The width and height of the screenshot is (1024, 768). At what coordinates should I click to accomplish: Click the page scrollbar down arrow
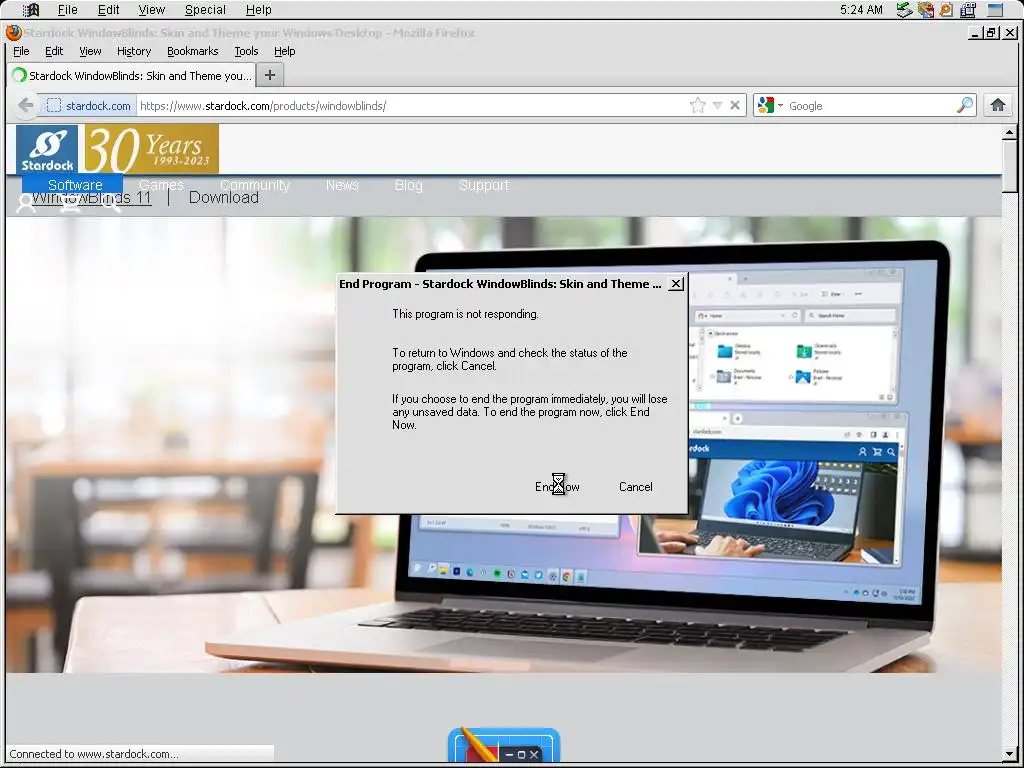click(x=1009, y=754)
